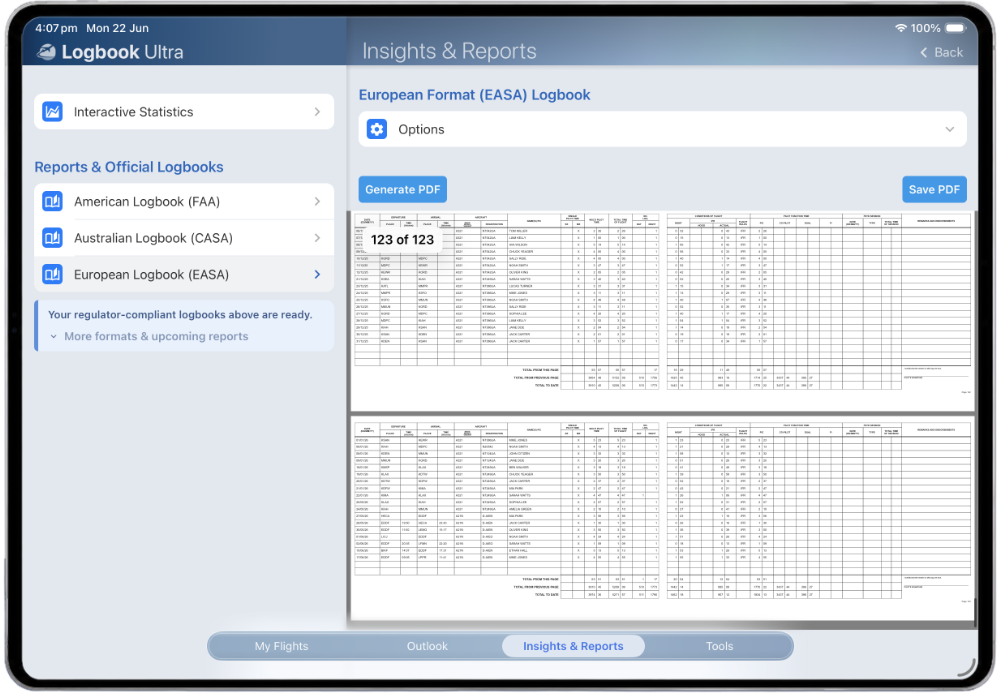Select the European Logbook (EASA) row
Viewport: 1000px width, 695px height.
click(x=184, y=274)
